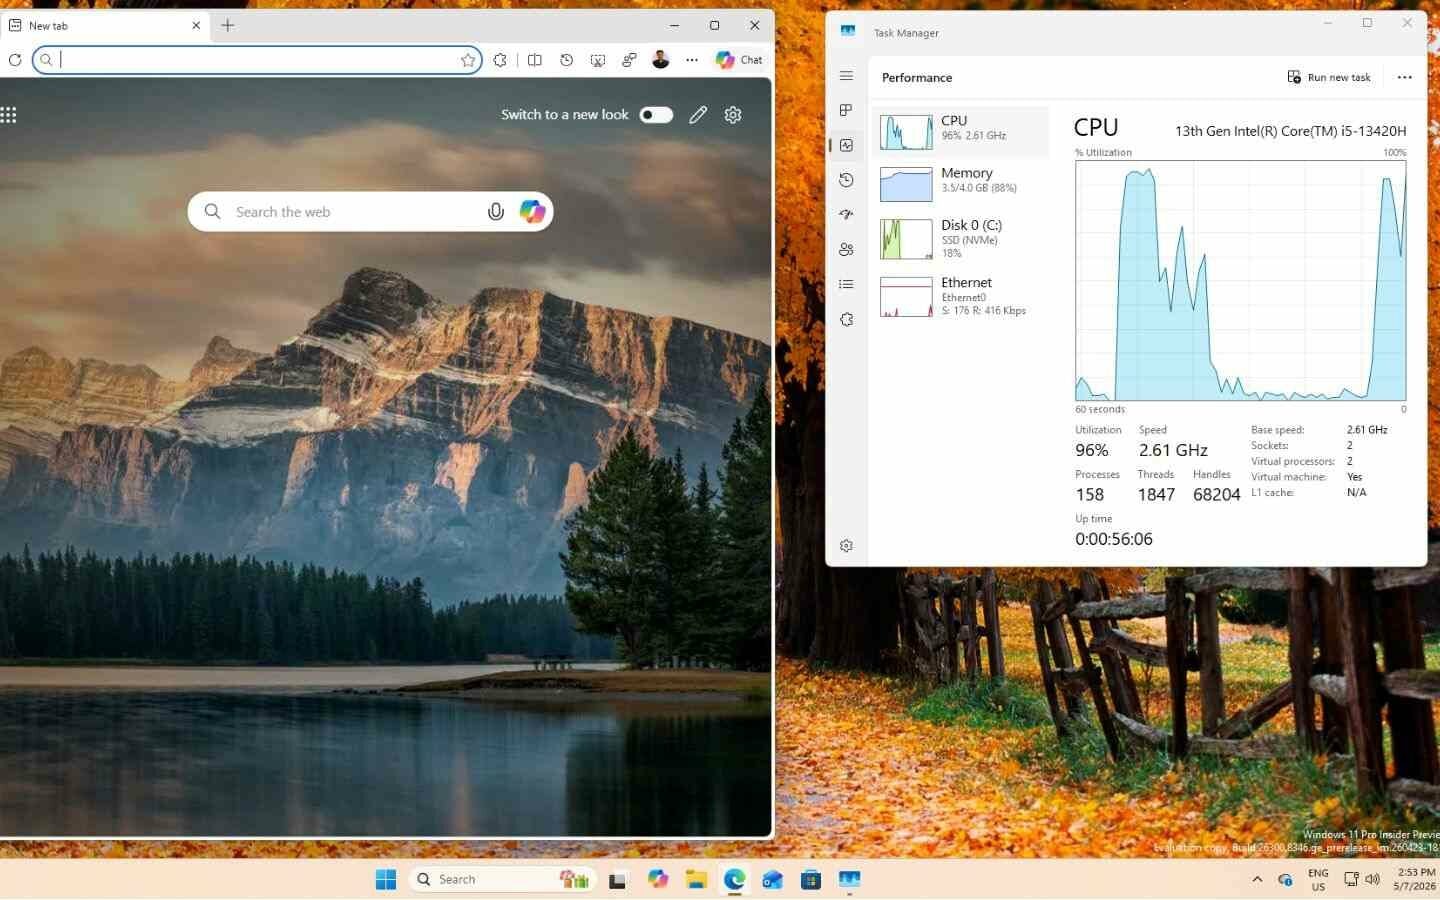Click the Performance heading in Task Manager
This screenshot has height=900, width=1440.
click(x=917, y=77)
